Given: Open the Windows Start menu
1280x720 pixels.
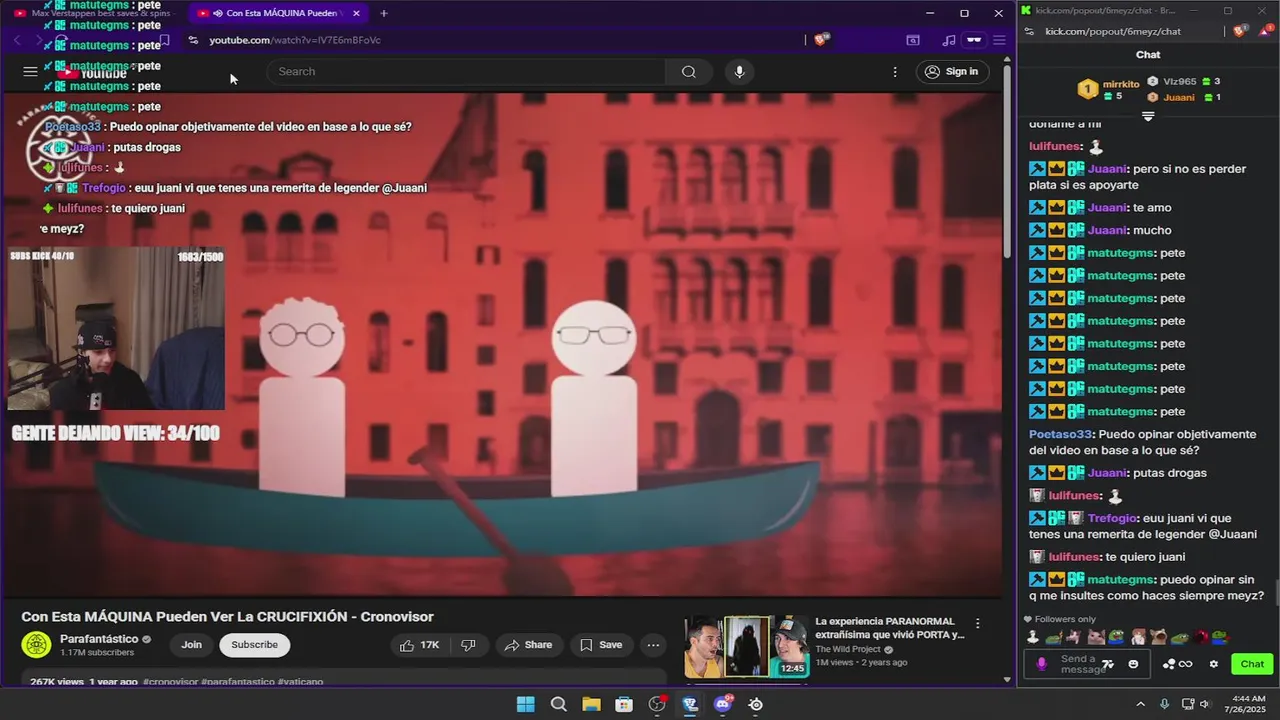Looking at the screenshot, I should (x=525, y=704).
